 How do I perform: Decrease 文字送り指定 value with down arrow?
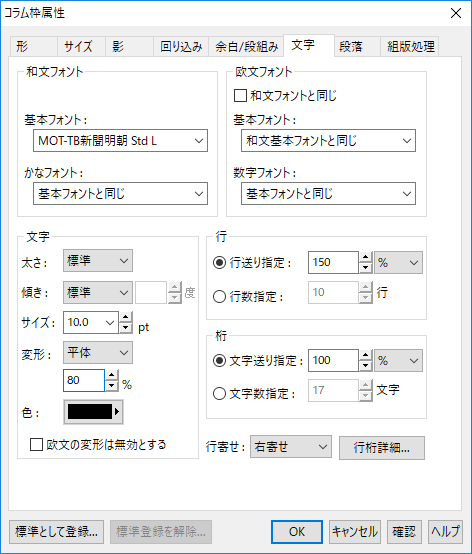coord(366,366)
